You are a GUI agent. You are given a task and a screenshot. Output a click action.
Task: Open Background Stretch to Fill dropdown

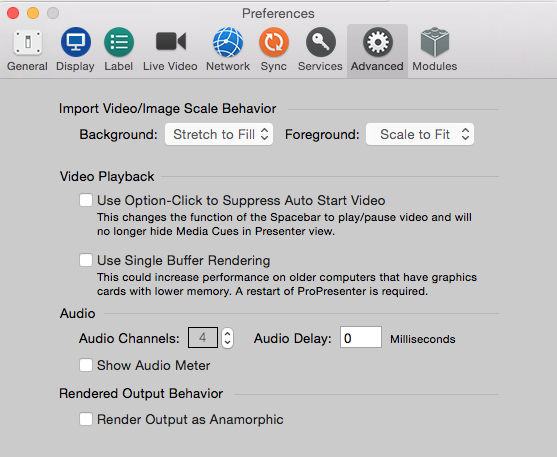point(219,134)
